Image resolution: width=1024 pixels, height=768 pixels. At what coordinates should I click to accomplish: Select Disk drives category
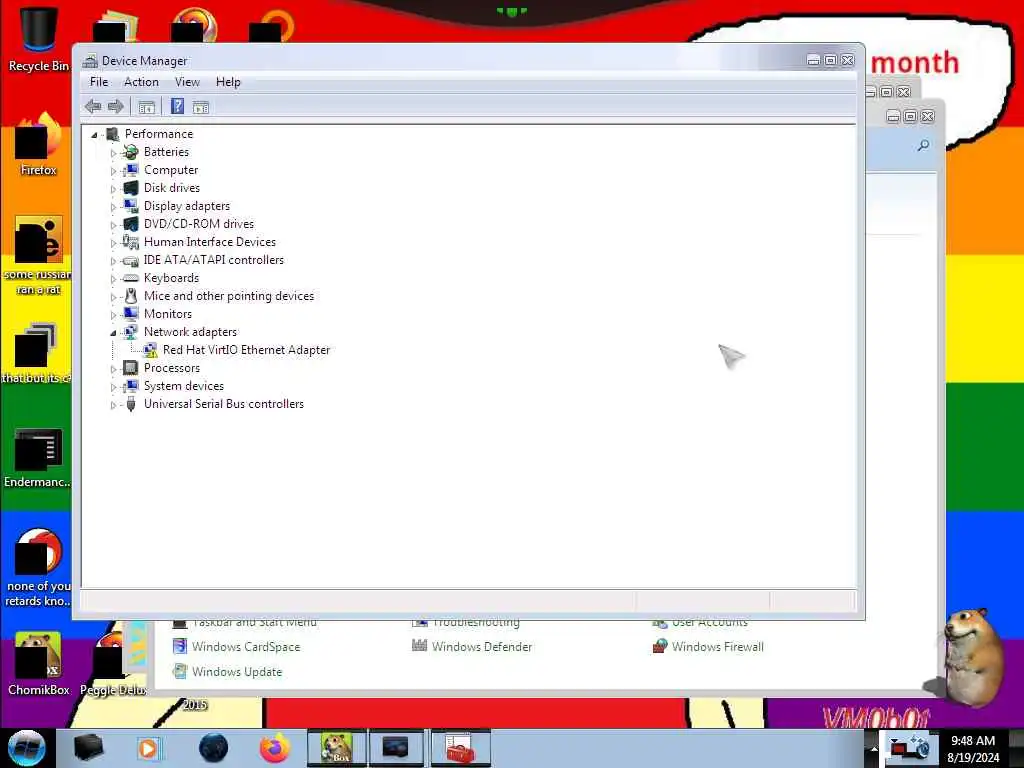tap(172, 187)
